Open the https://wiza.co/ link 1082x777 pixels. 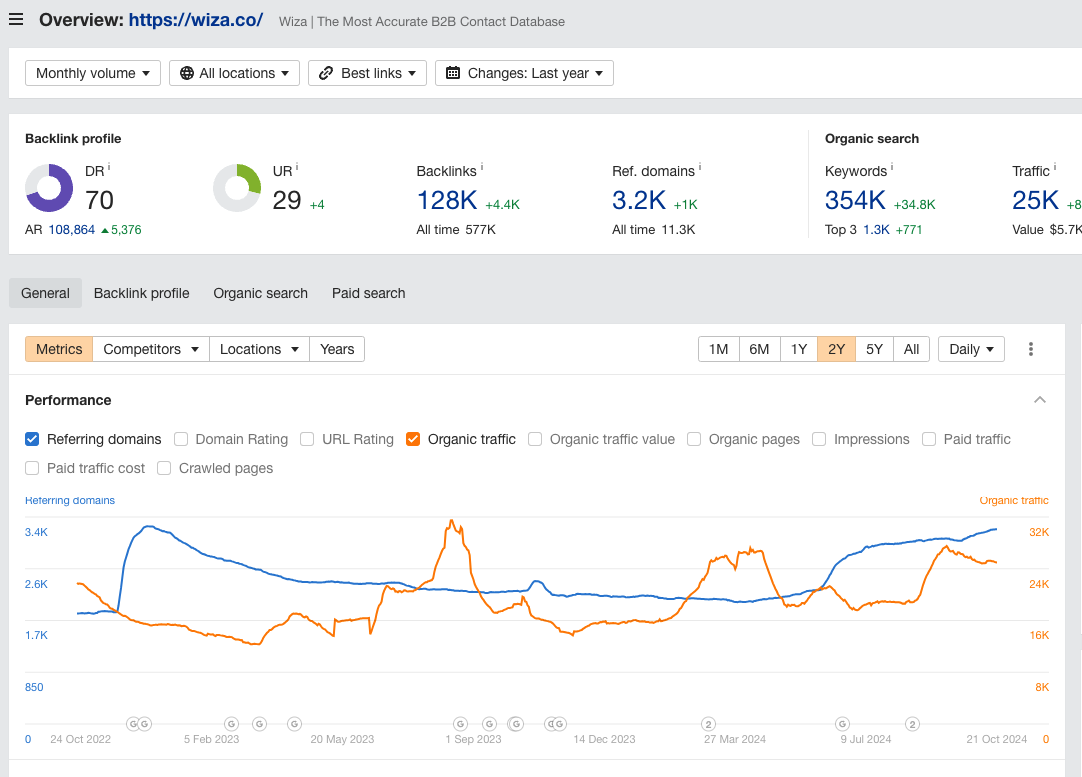click(196, 20)
